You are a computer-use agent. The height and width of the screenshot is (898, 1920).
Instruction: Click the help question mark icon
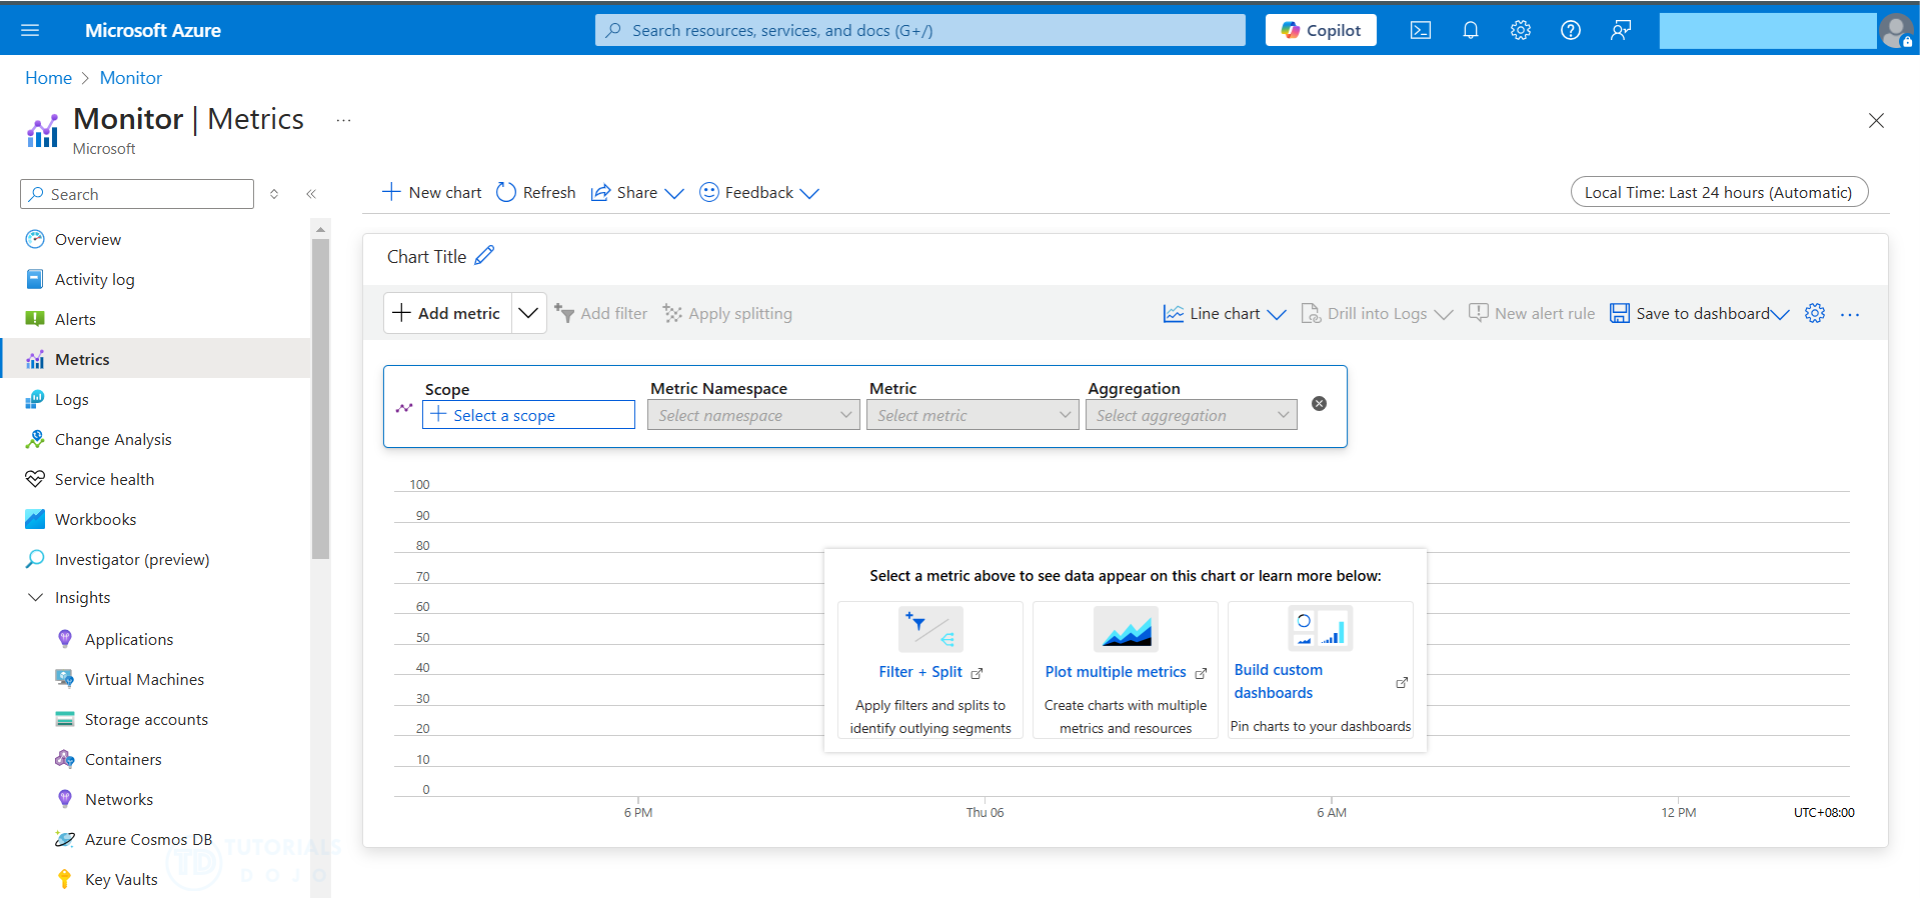pyautogui.click(x=1570, y=30)
